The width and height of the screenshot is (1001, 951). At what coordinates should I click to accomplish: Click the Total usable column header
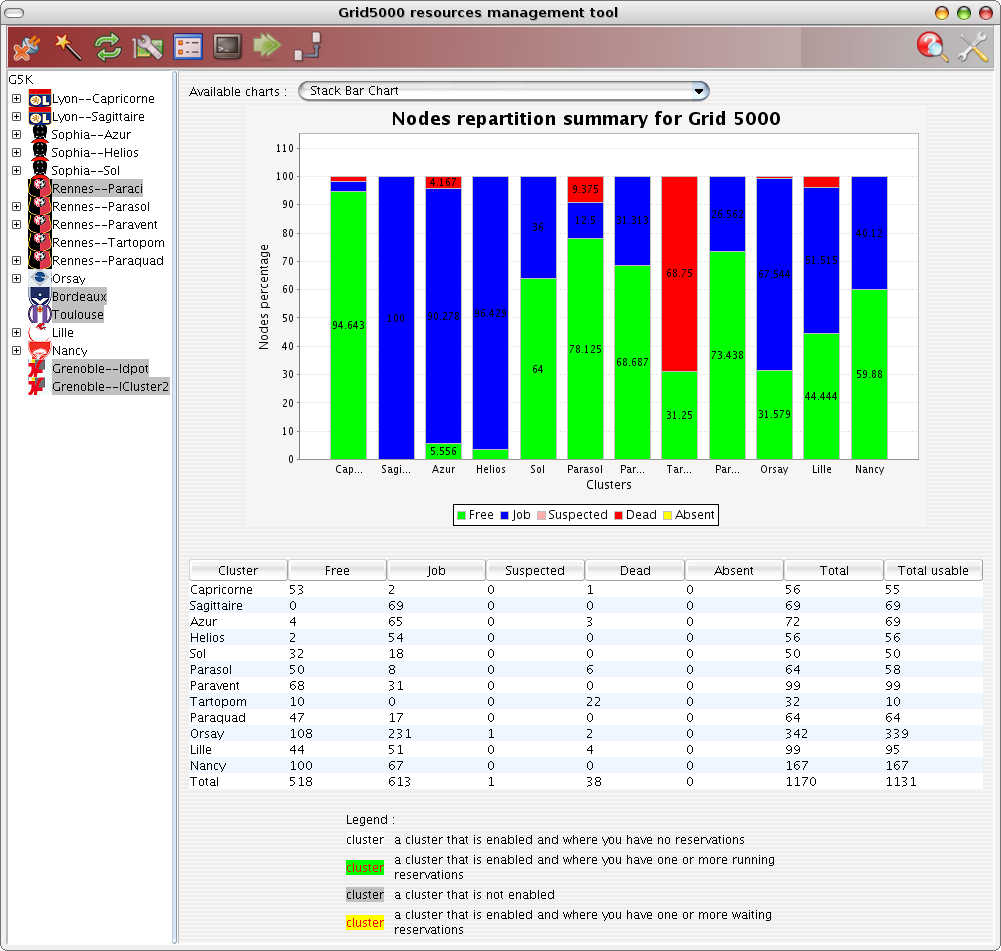(x=933, y=570)
